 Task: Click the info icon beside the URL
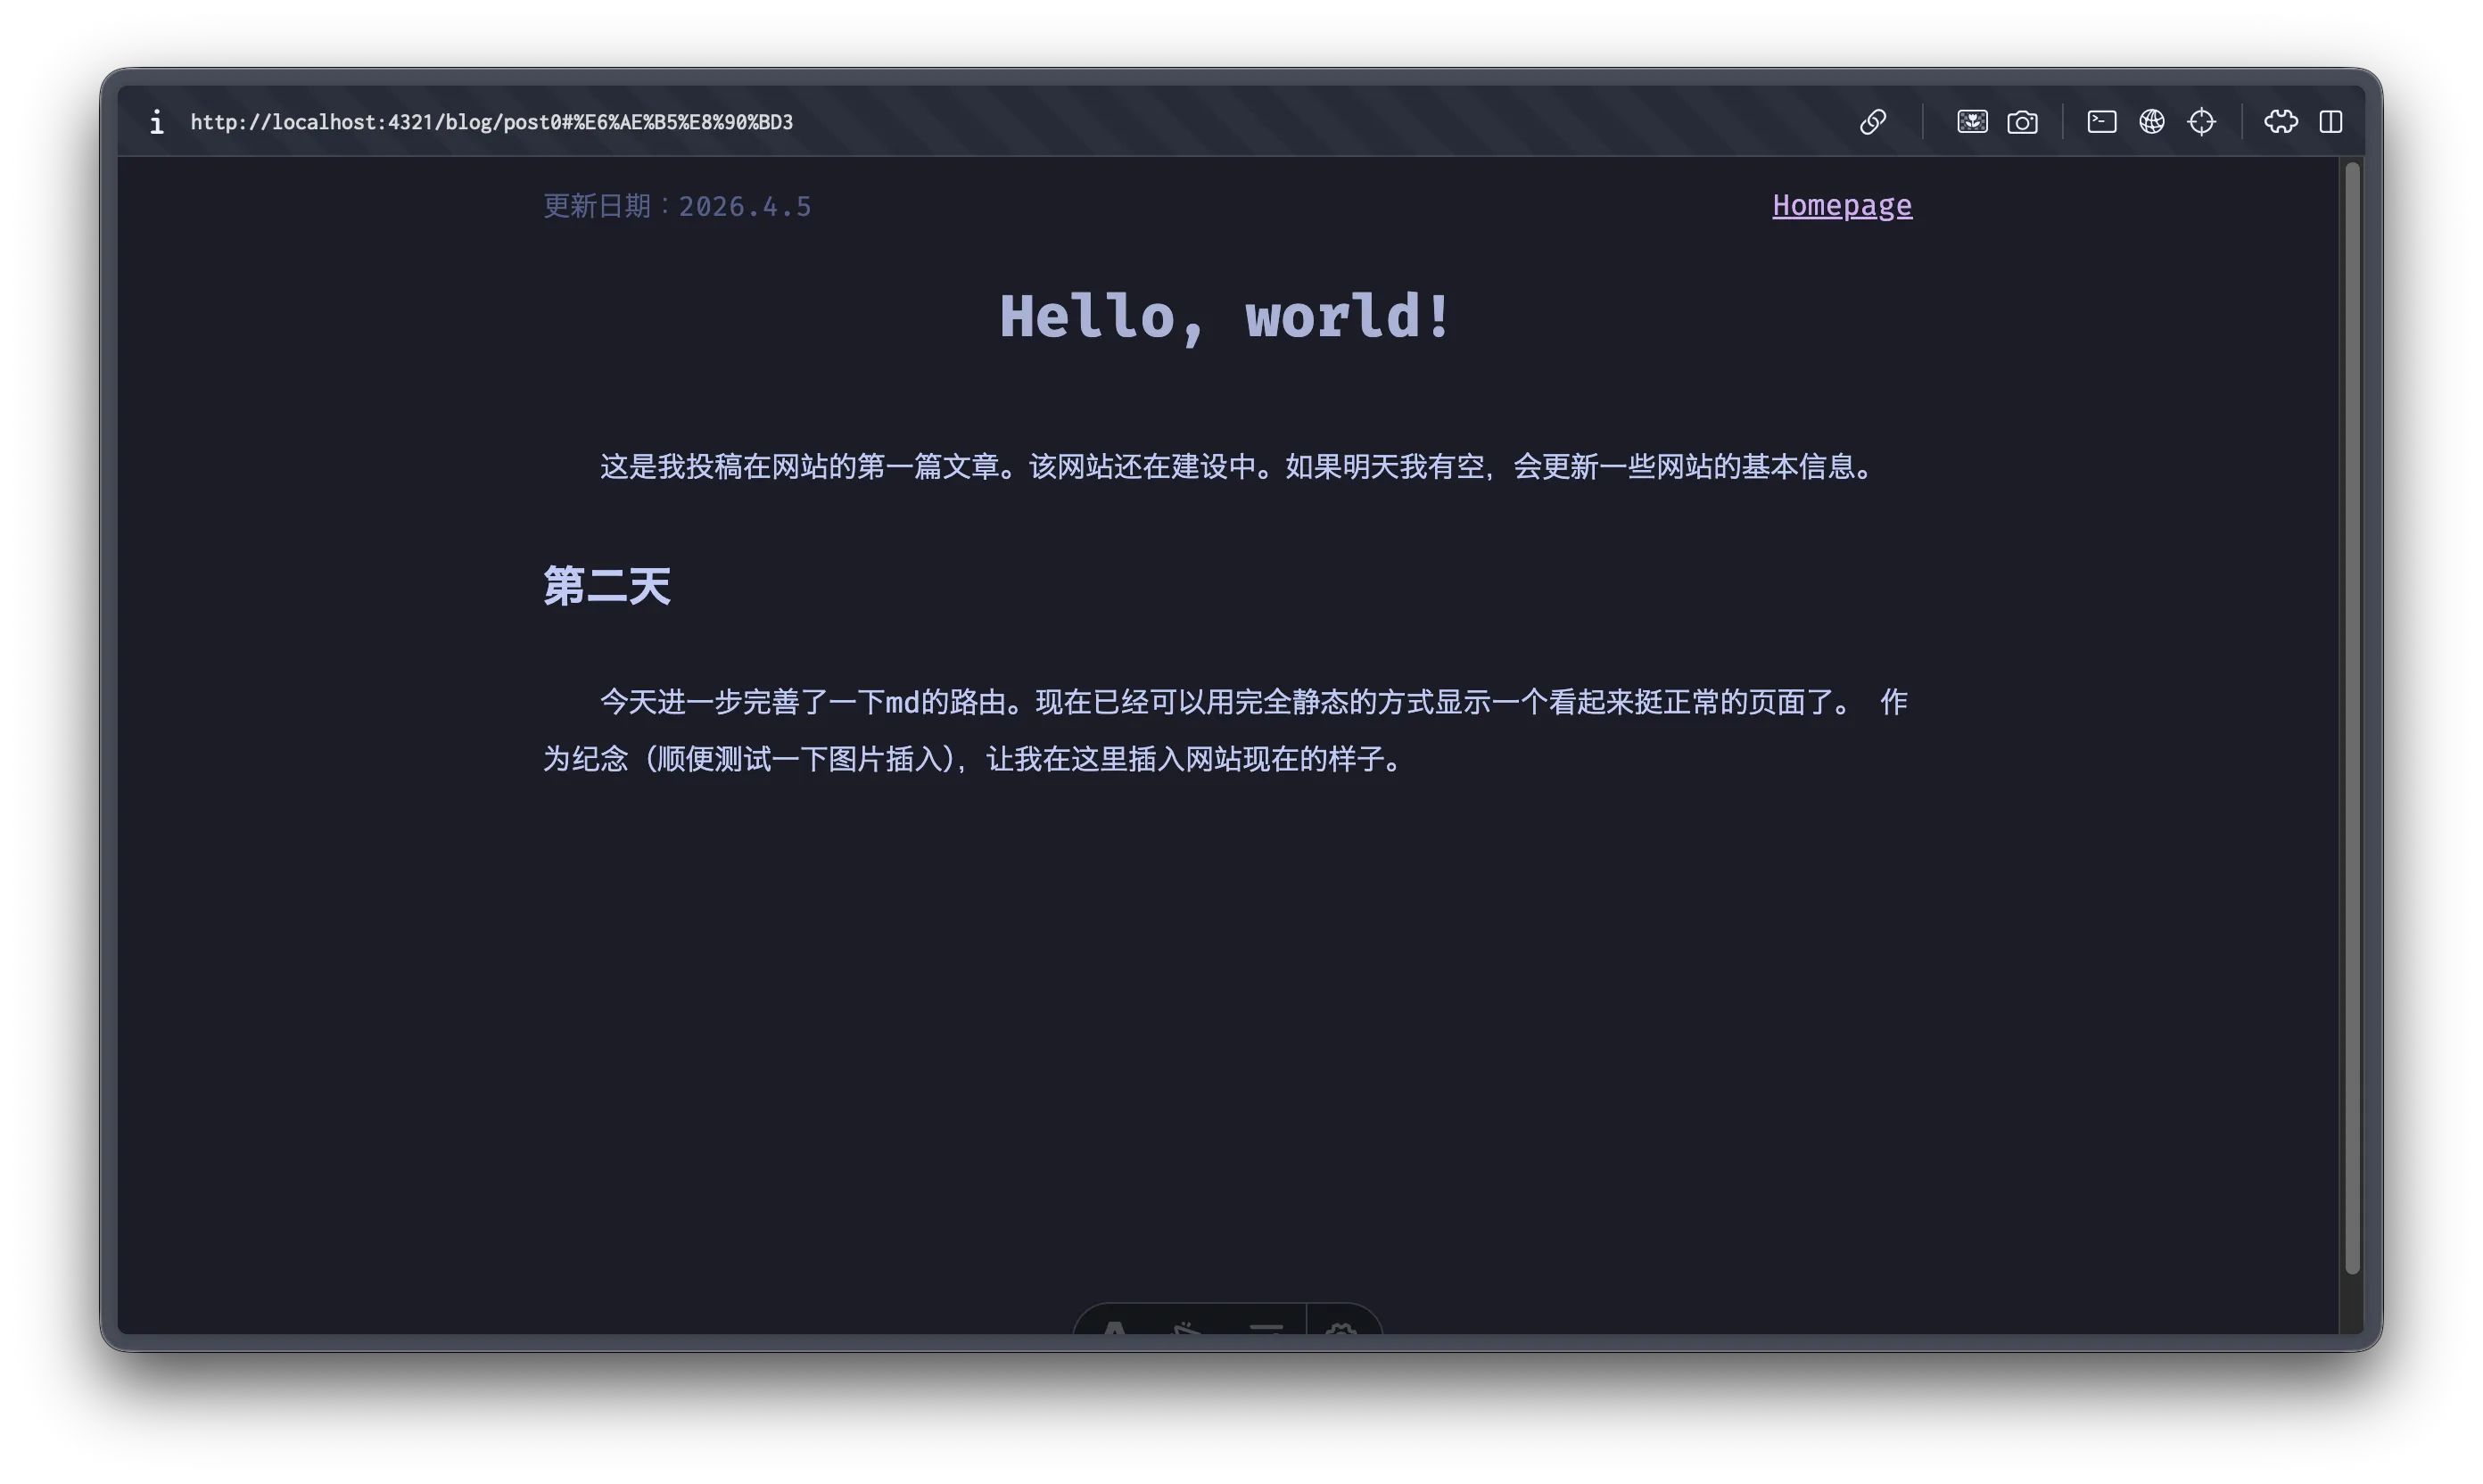[157, 122]
